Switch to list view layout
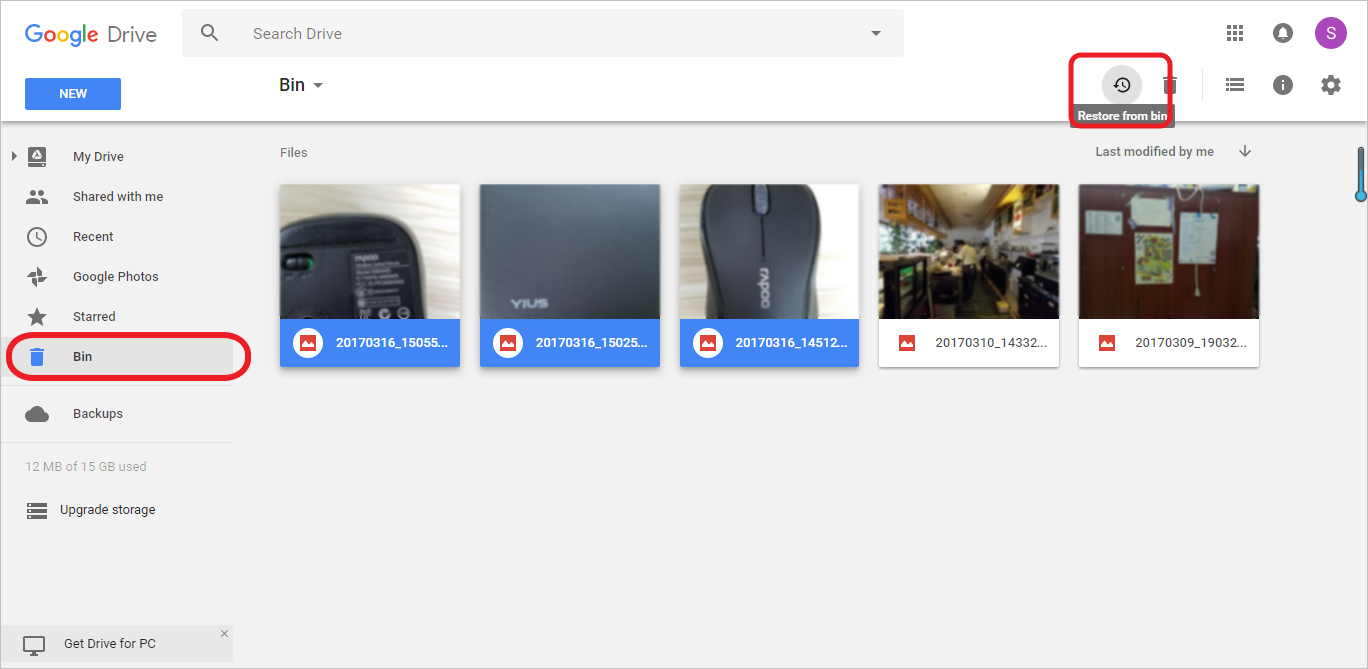Screen dimensions: 1368x669 pyautogui.click(x=1235, y=85)
